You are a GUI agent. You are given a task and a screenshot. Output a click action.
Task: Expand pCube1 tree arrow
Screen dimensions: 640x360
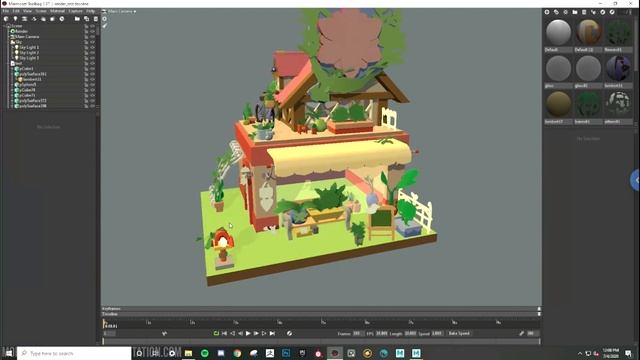click(x=12, y=69)
